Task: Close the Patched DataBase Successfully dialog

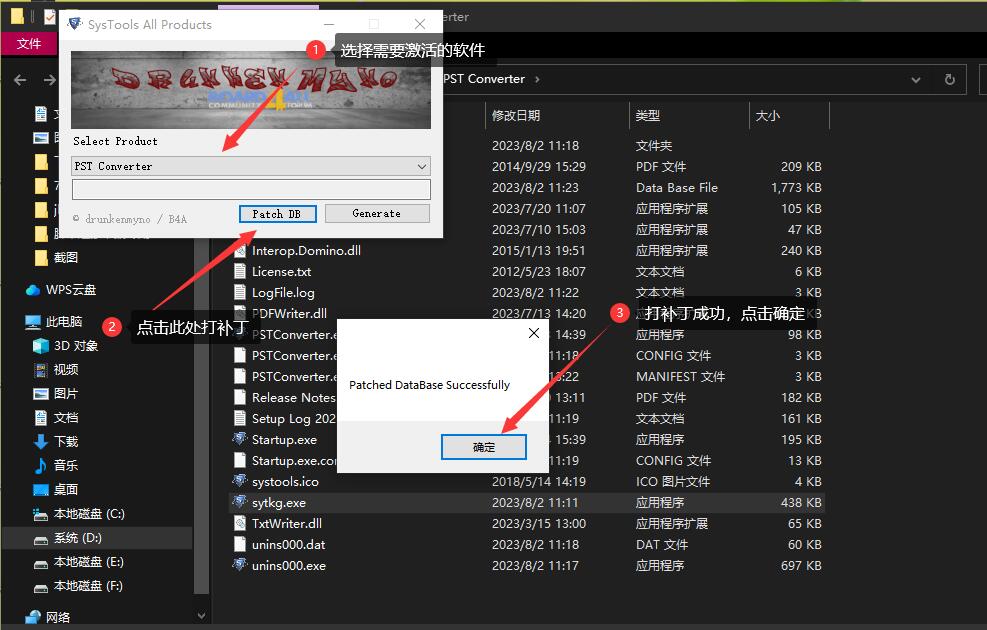Action: click(x=534, y=333)
